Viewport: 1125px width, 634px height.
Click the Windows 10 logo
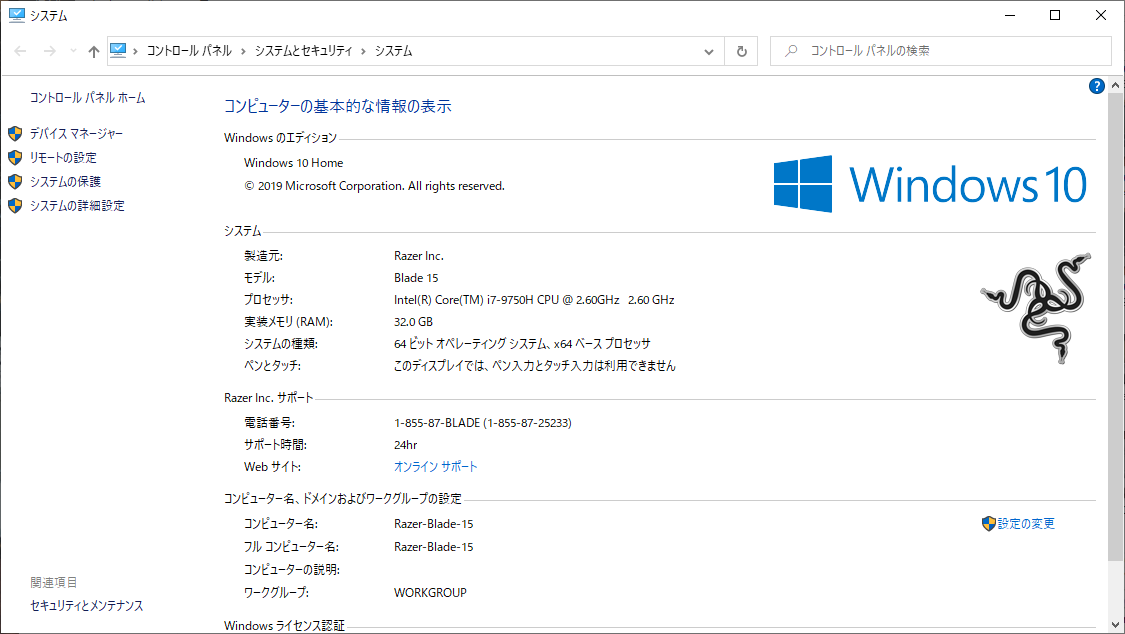[x=930, y=184]
